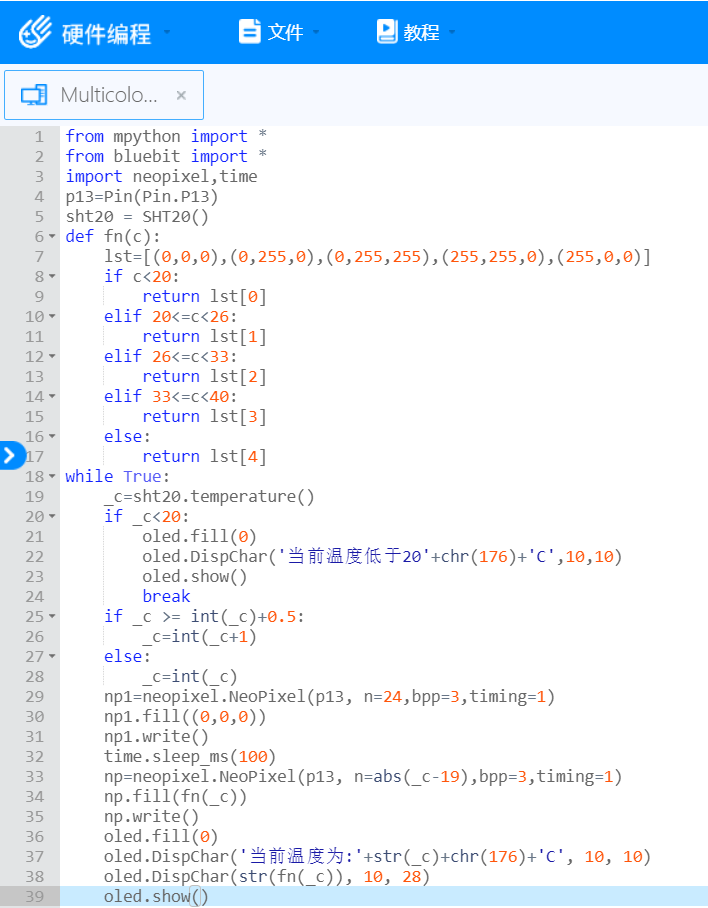Viewport: 708px width, 908px height.
Task: Open the 硬件编程 mode menu
Action: (x=106, y=33)
